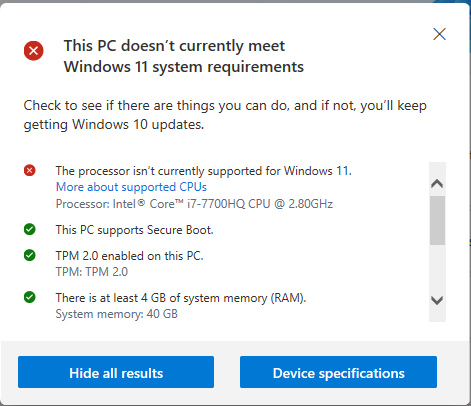Image resolution: width=471 pixels, height=406 pixels.
Task: Click the 'System memory: 40 GB' detail text
Action: point(117,314)
